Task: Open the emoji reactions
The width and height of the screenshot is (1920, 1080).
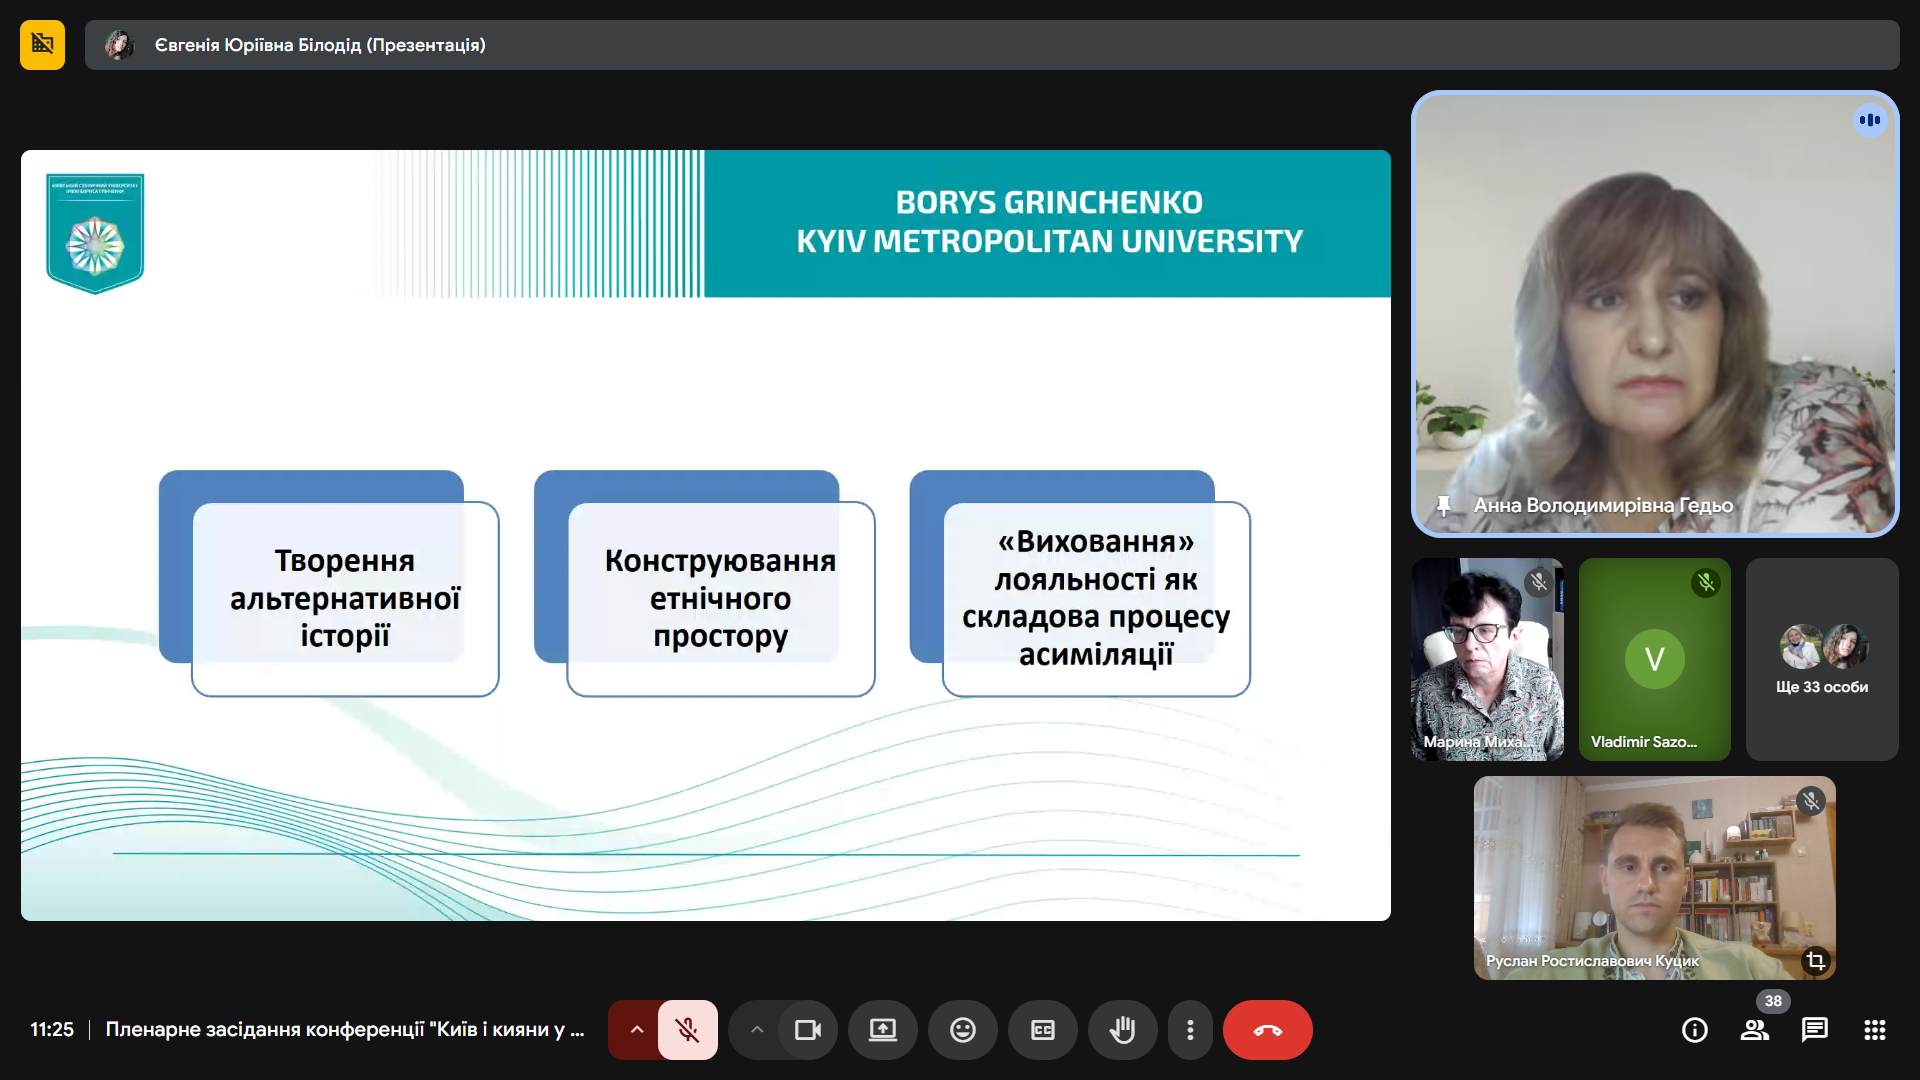Action: [x=962, y=1030]
